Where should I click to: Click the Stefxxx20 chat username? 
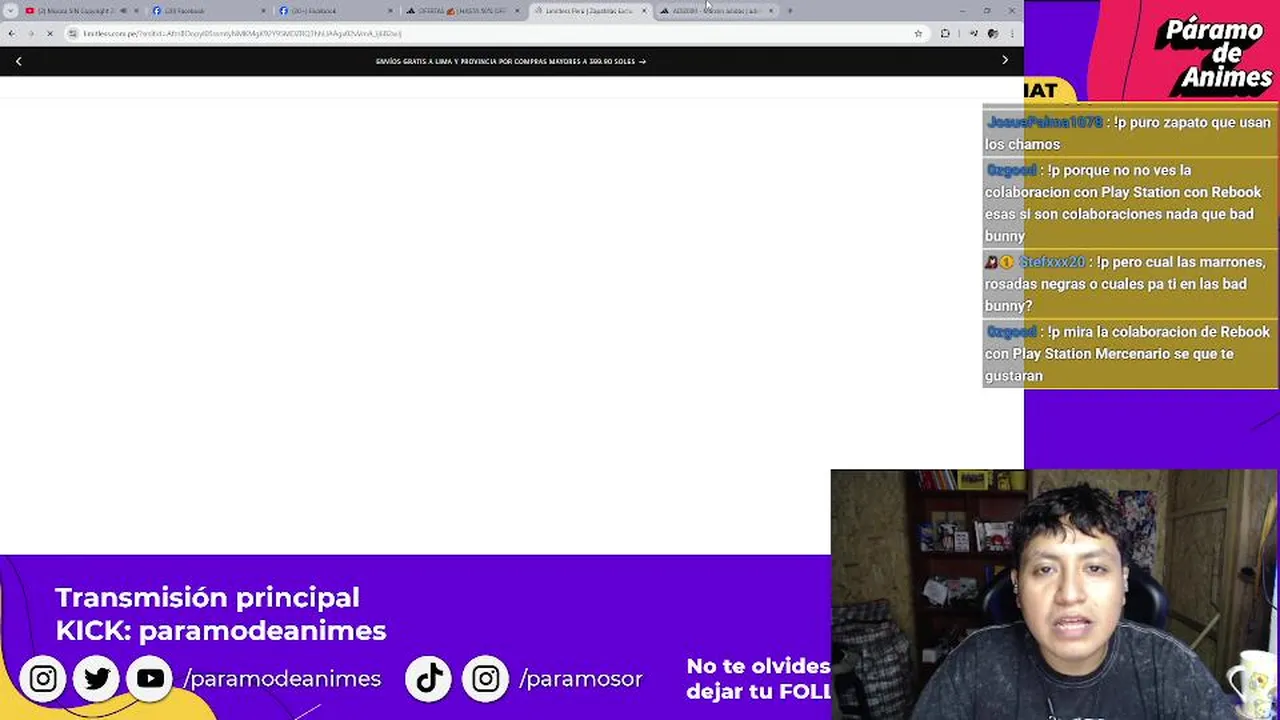1052,262
